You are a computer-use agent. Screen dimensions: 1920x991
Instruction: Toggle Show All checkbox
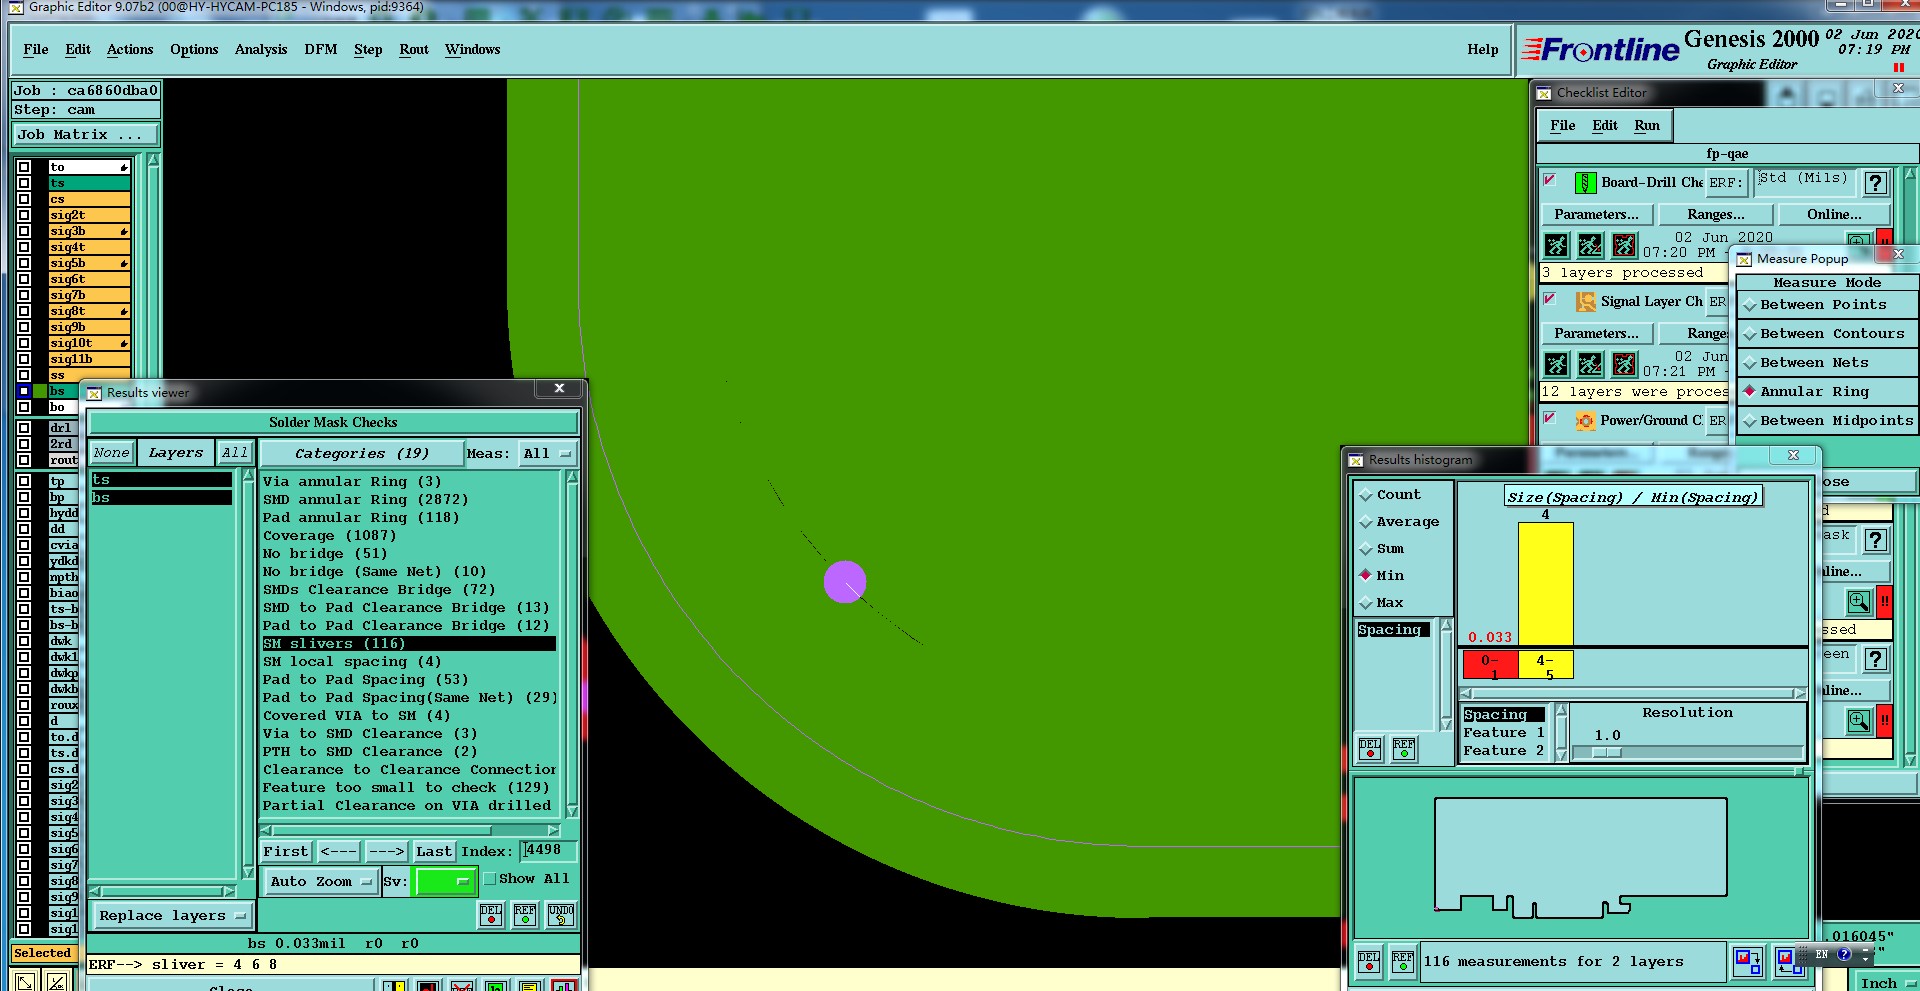tap(490, 879)
